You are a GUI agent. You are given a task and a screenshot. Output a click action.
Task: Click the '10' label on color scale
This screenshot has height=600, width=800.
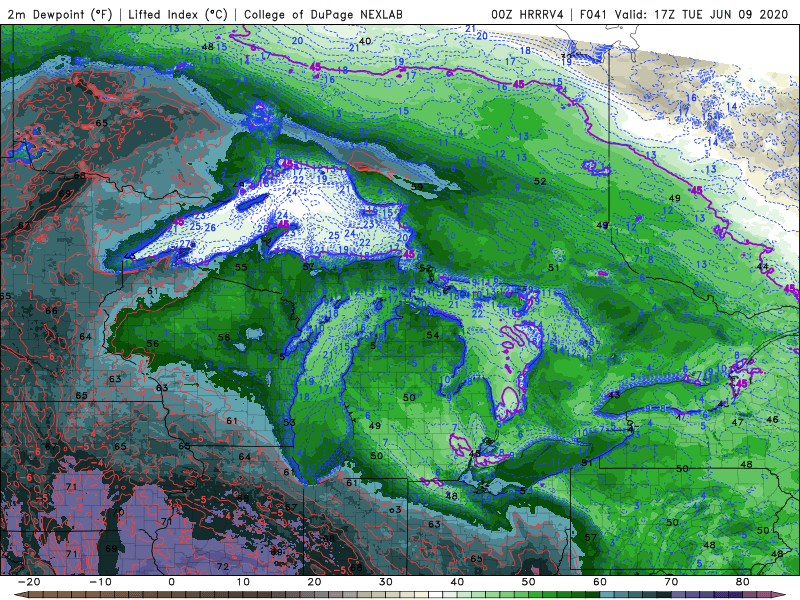pos(243,582)
